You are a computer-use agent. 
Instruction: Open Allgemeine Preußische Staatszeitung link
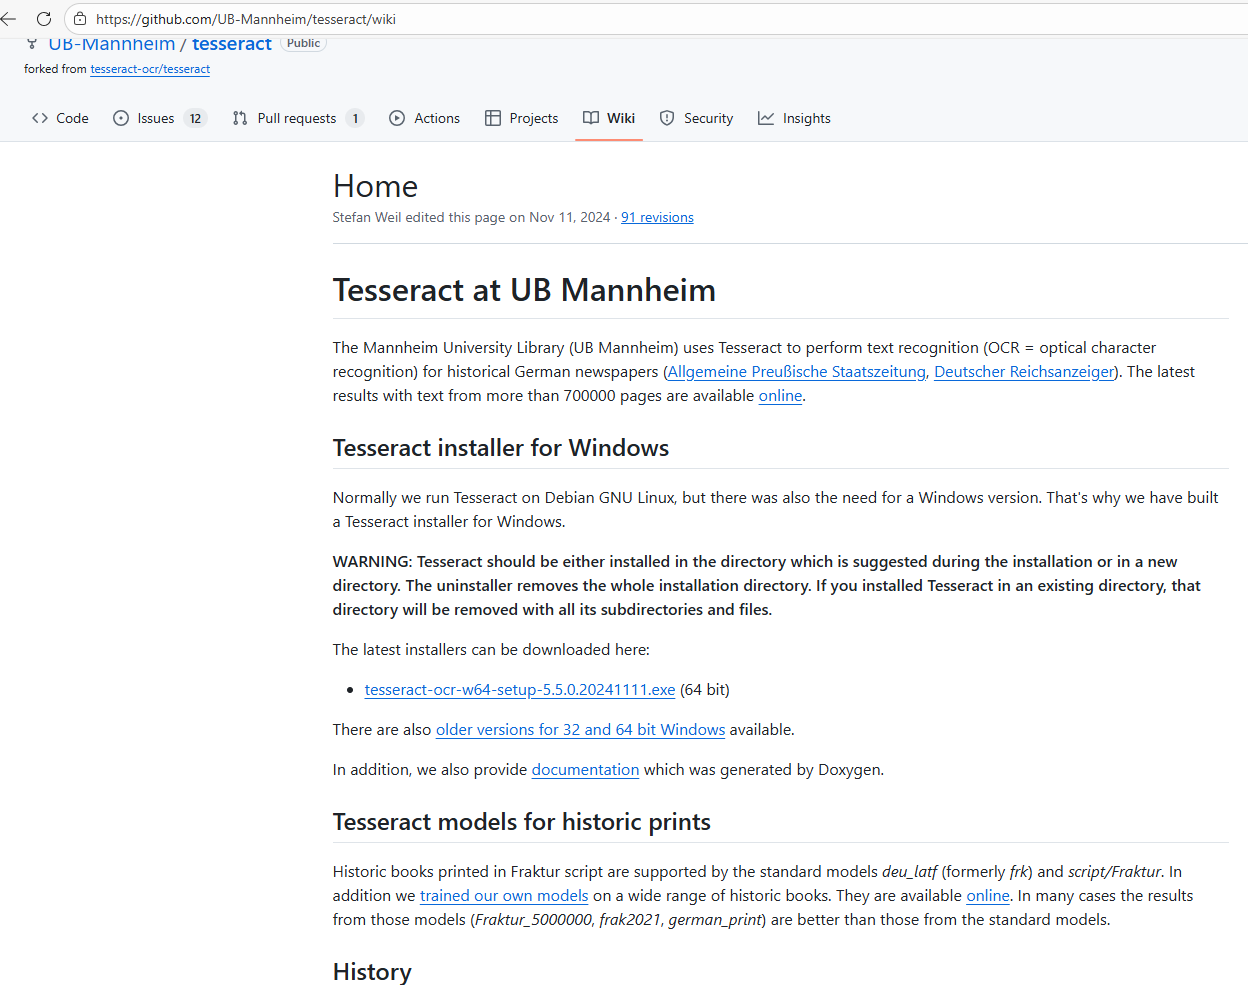pyautogui.click(x=797, y=372)
